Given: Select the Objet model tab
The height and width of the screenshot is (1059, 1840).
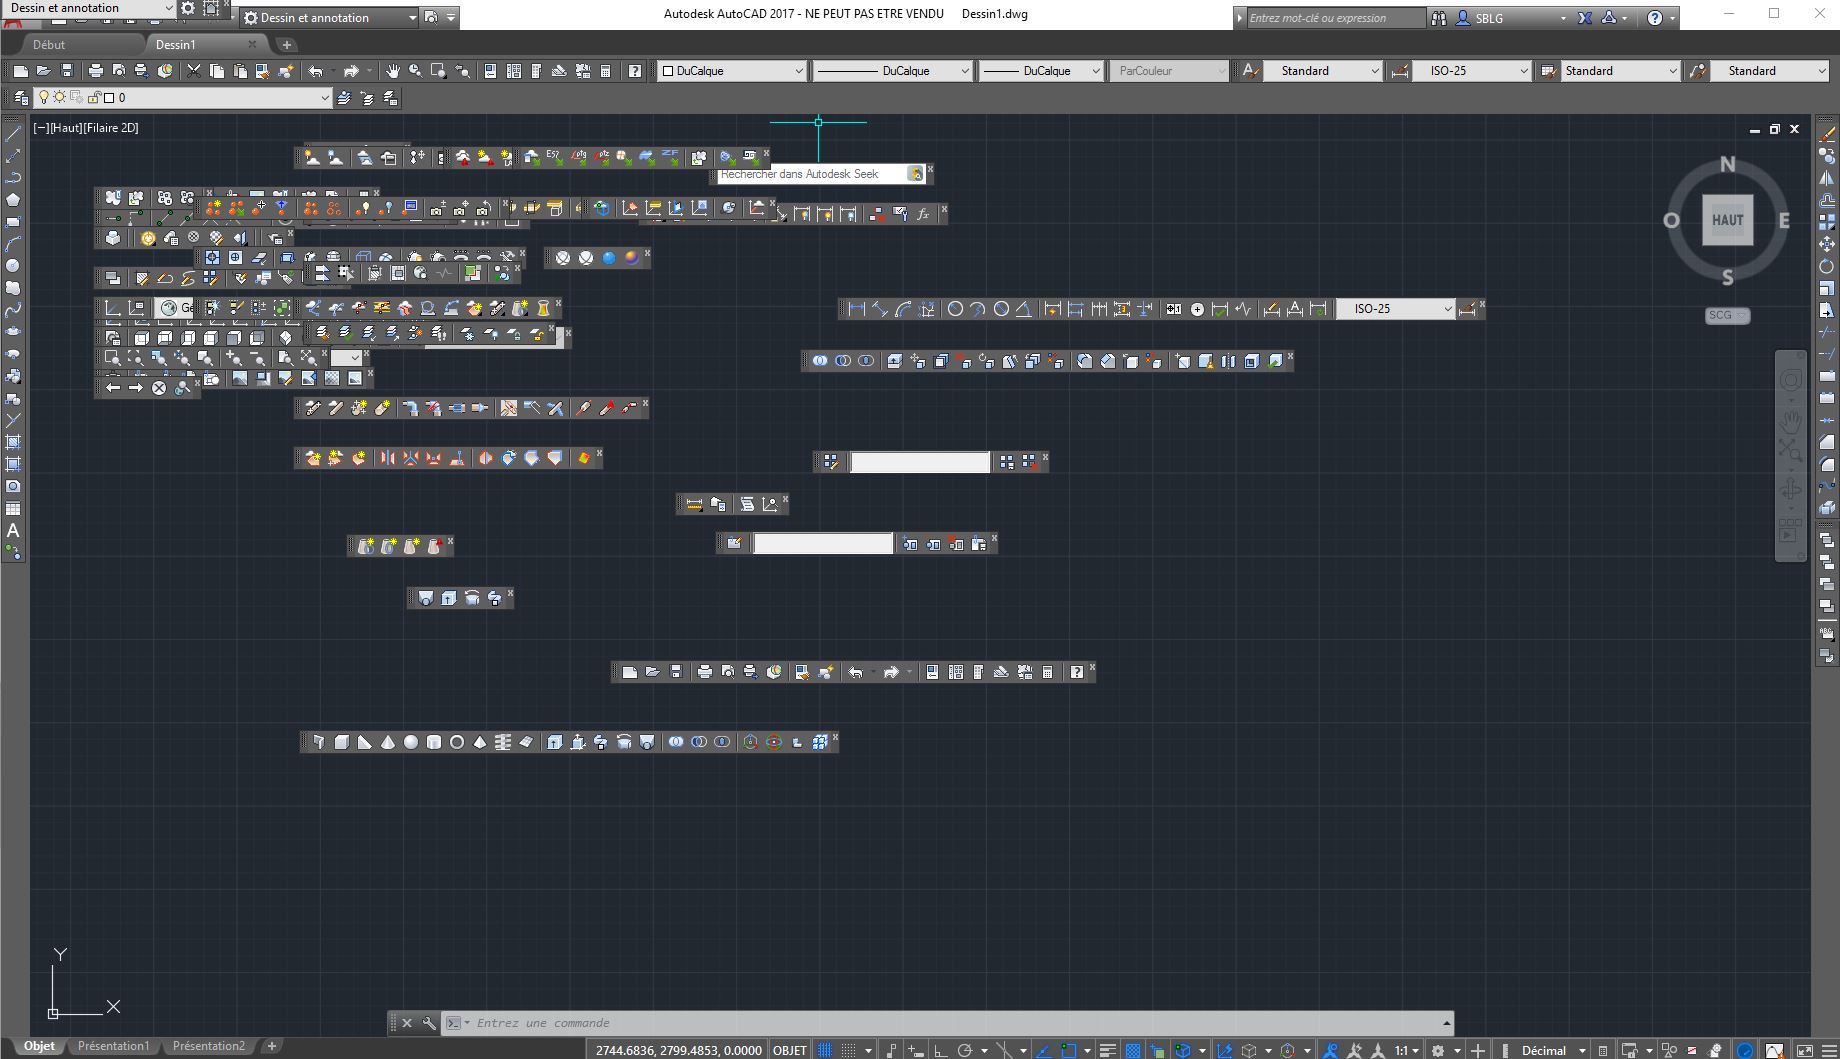Looking at the screenshot, I should (x=40, y=1046).
